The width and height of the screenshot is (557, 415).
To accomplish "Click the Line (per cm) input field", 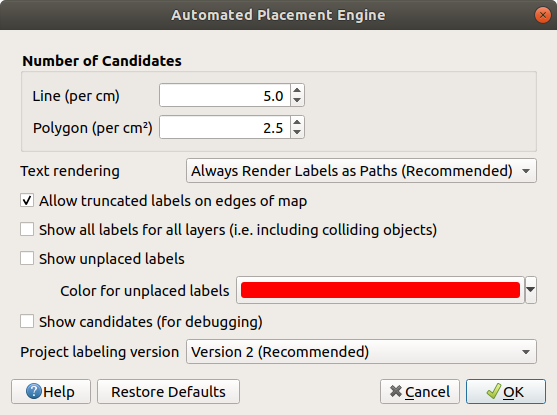I will pos(225,95).
